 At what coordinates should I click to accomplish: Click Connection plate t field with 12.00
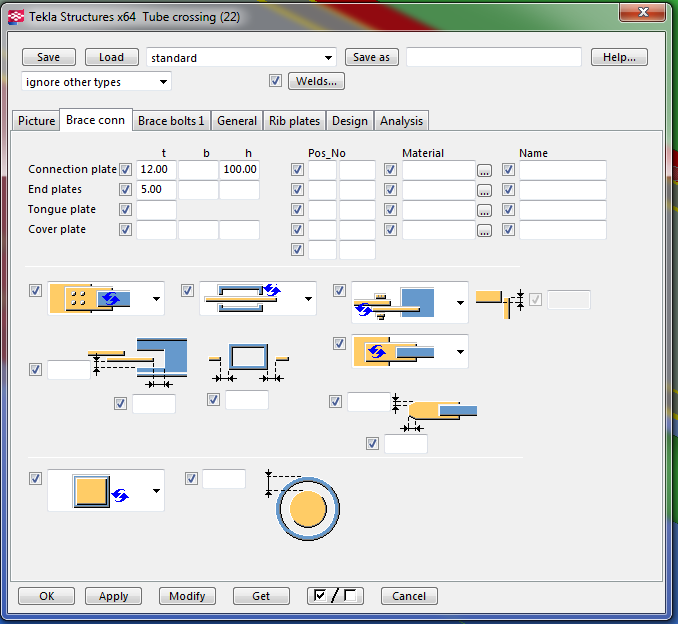click(156, 170)
